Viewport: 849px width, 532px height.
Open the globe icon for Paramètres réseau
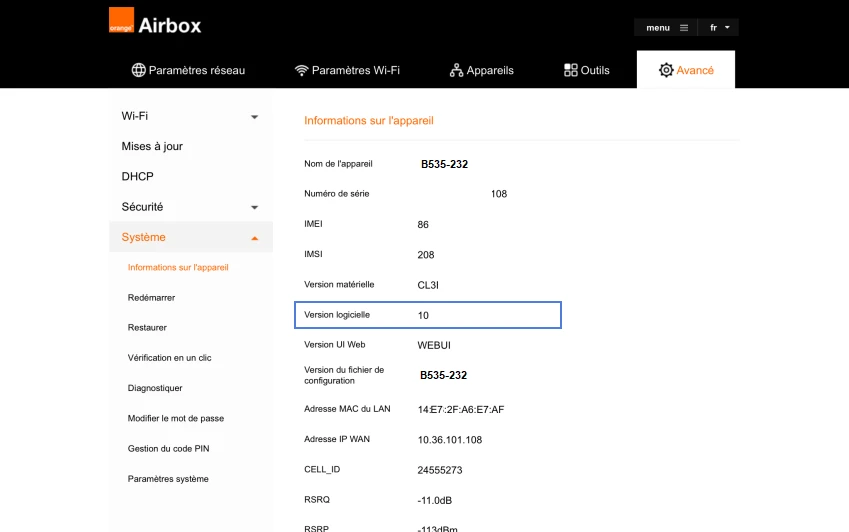coord(139,70)
